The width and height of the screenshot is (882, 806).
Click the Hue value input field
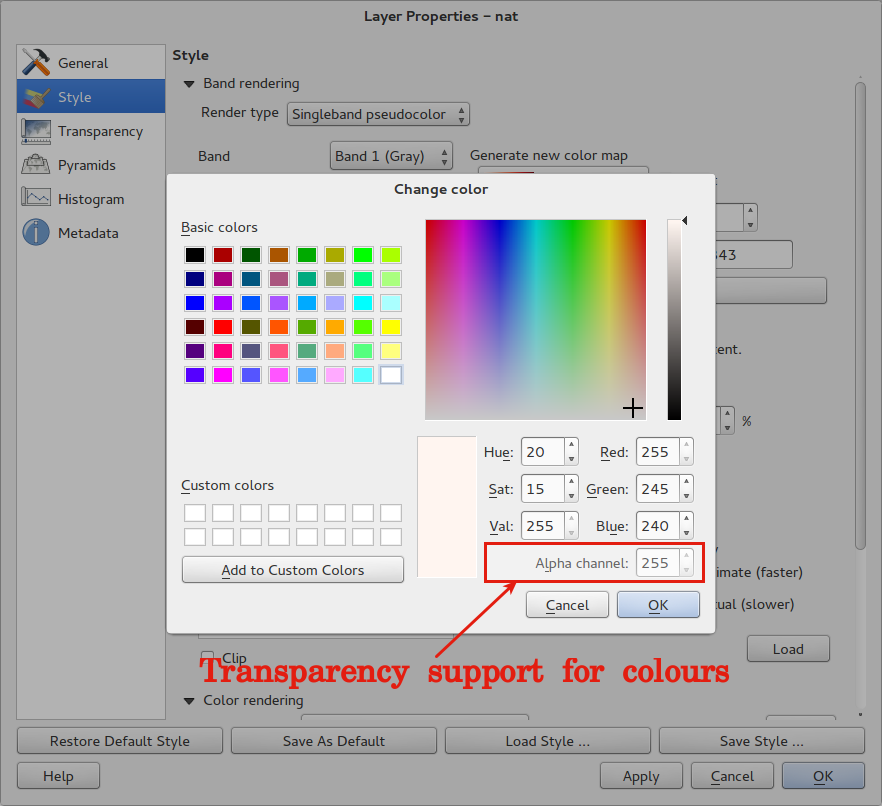point(541,452)
